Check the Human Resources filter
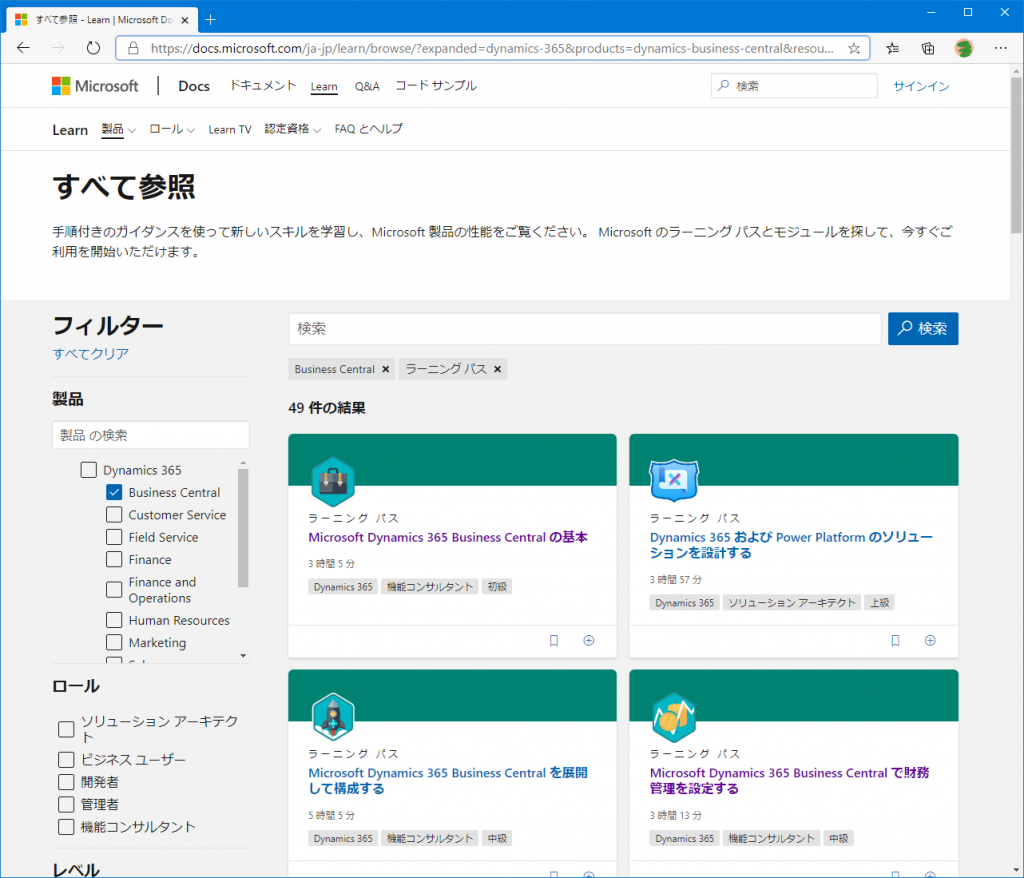This screenshot has height=878, width=1024. pyautogui.click(x=114, y=621)
